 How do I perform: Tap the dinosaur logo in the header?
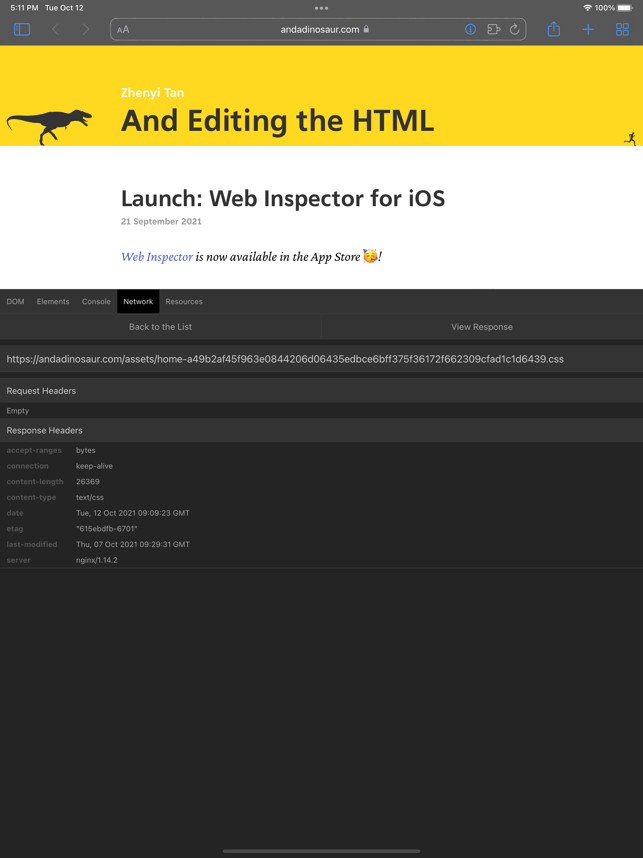pyautogui.click(x=49, y=126)
